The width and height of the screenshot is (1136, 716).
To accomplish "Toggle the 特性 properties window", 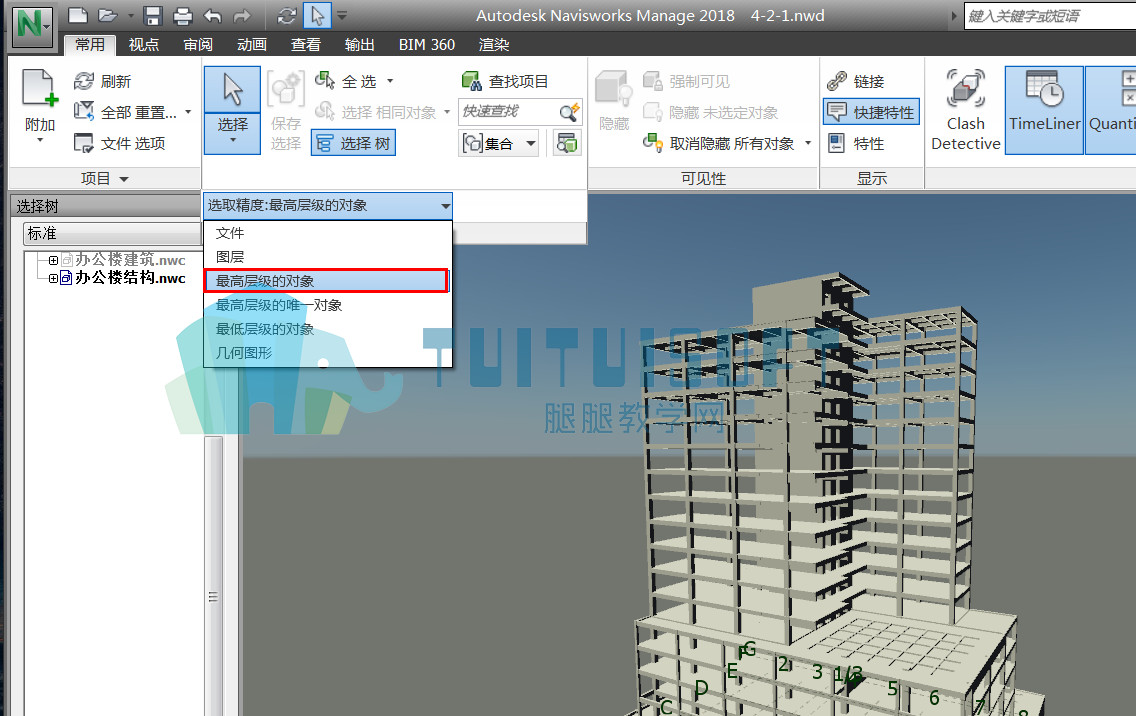I will pos(856,143).
